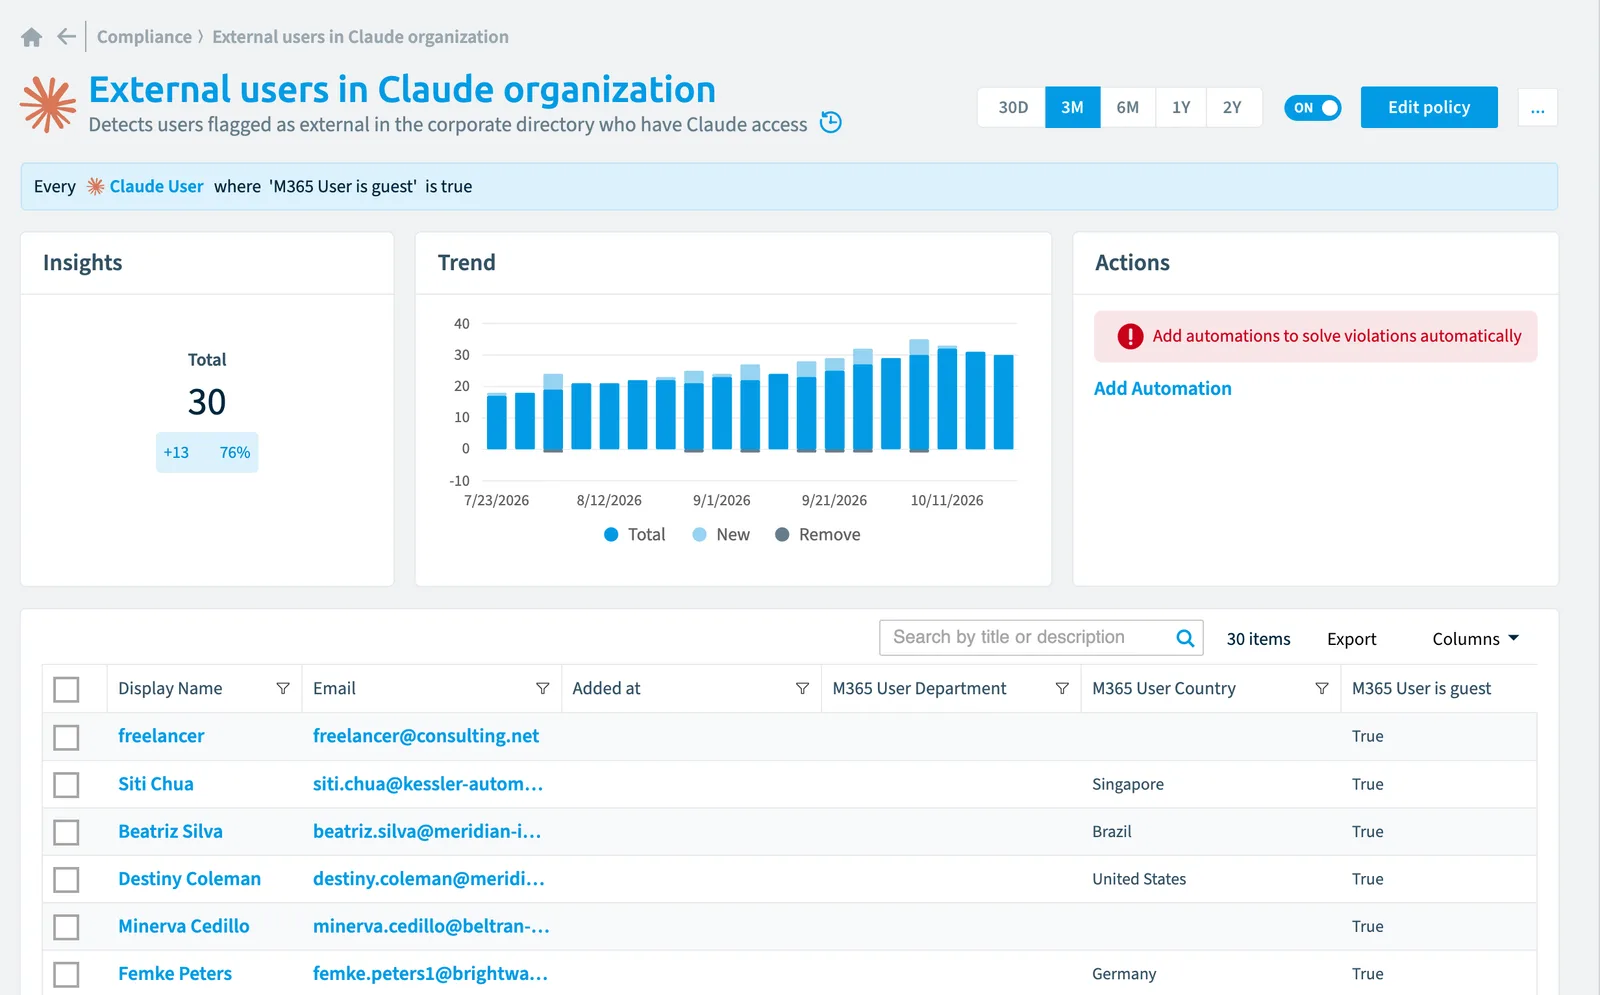
Task: Click the Edit policy button
Action: coord(1429,107)
